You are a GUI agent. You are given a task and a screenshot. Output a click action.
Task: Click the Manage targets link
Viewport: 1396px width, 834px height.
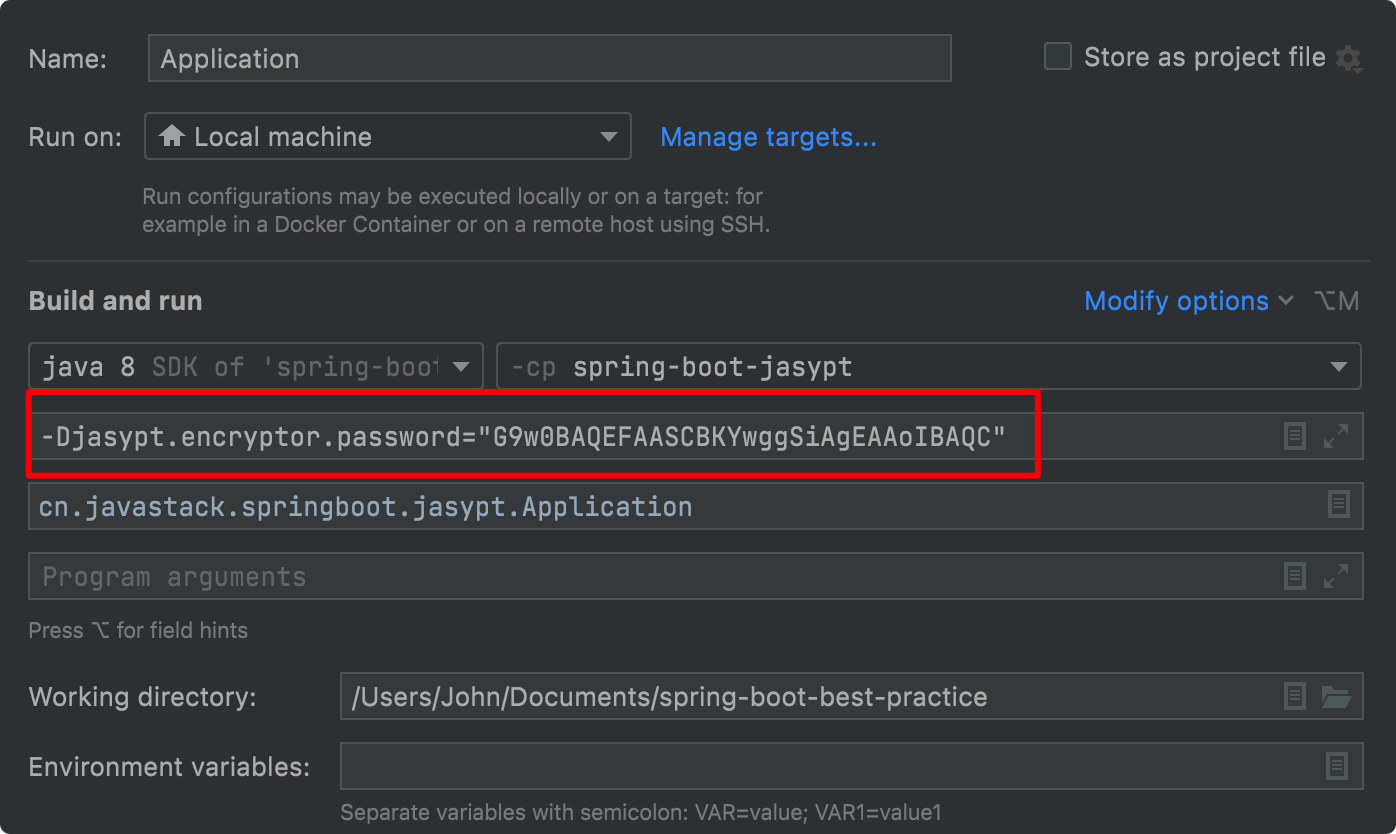click(768, 137)
